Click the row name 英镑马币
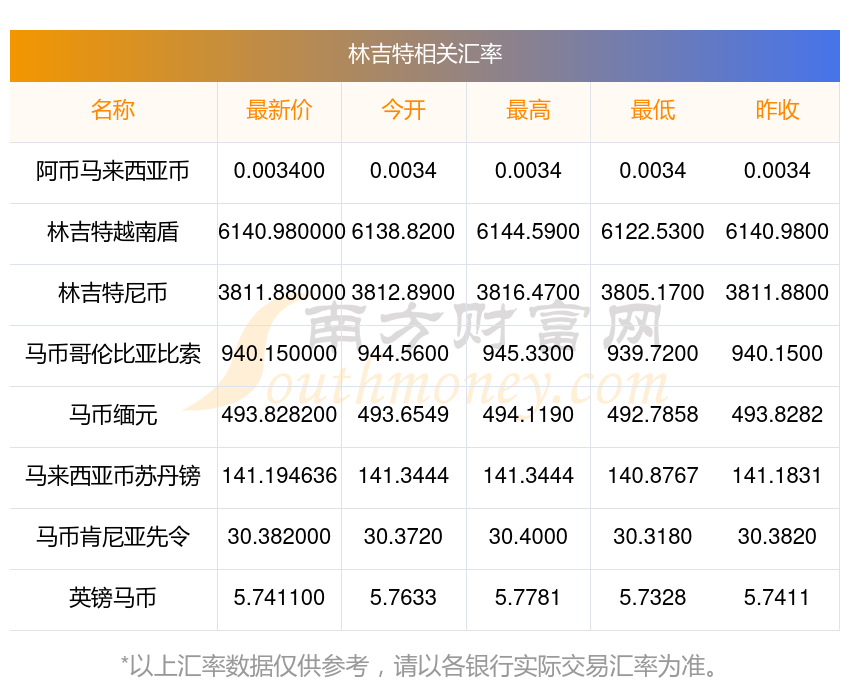Viewport: 850px width, 698px height. coord(113,598)
